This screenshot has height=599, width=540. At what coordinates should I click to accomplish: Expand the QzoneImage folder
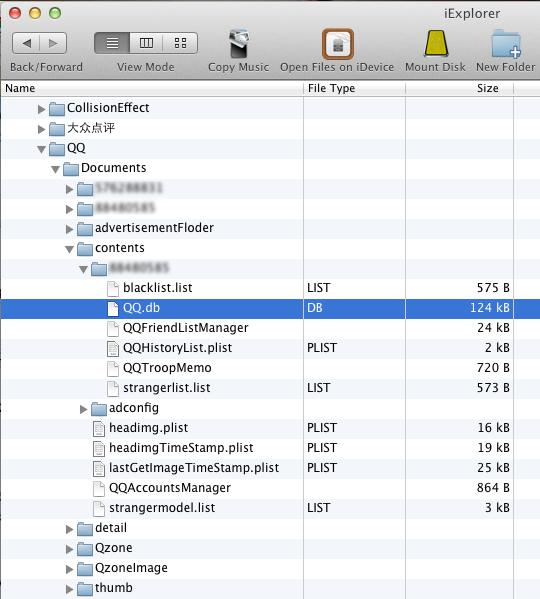click(x=70, y=569)
